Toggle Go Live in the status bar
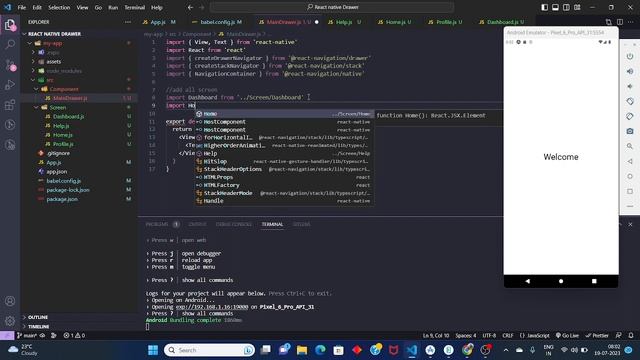Image resolution: width=640 pixels, height=360 pixels. click(567, 336)
